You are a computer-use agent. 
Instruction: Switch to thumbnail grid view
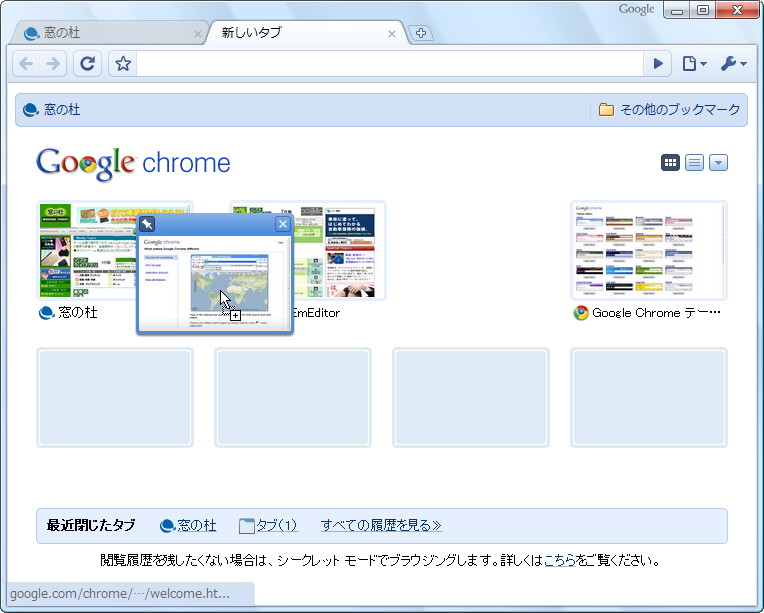(670, 162)
